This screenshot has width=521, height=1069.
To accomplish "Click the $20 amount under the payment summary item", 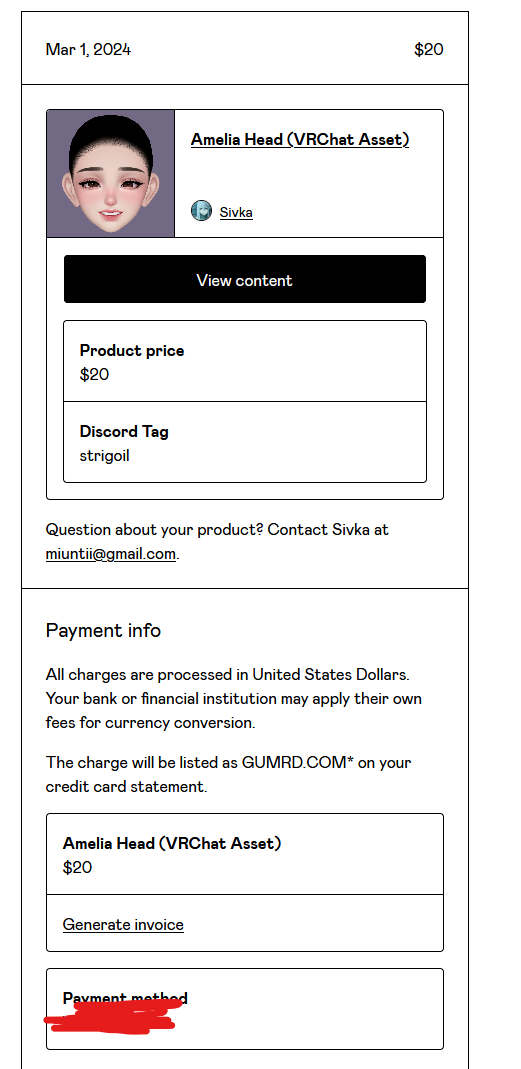I will pyautogui.click(x=77, y=867).
